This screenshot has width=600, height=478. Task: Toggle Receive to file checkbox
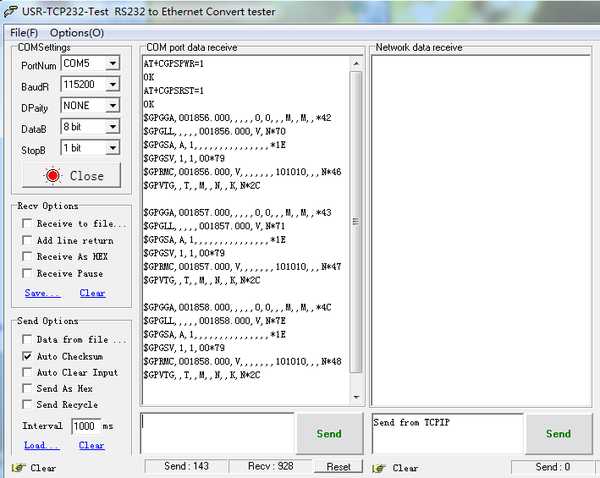pos(27,223)
